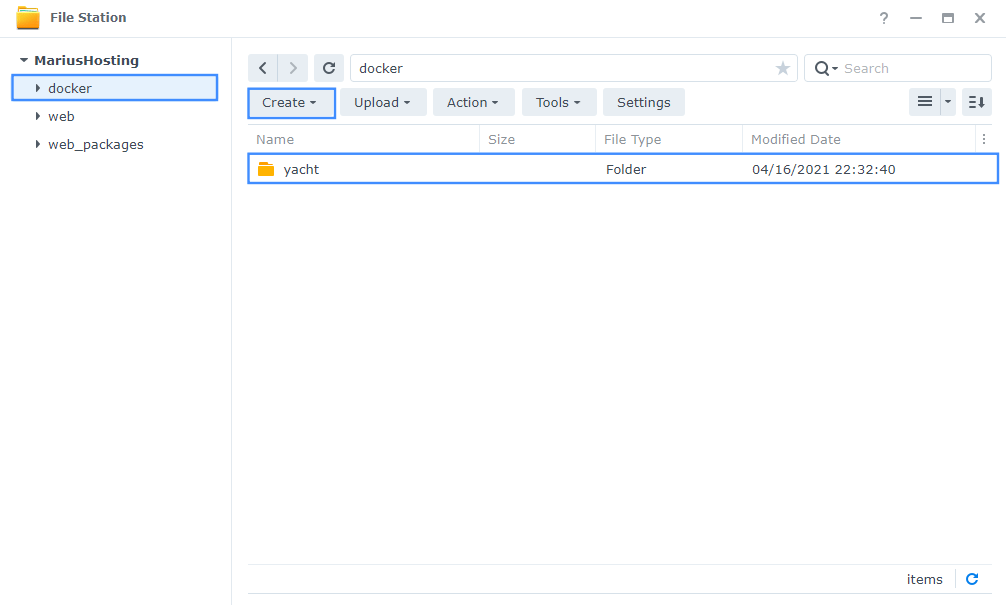The width and height of the screenshot is (1006, 605).
Task: Open the Settings button
Action: click(x=644, y=103)
